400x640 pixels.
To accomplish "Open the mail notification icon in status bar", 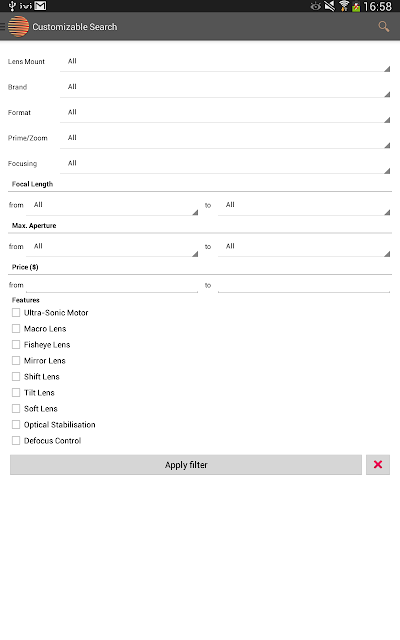I will [x=40, y=6].
